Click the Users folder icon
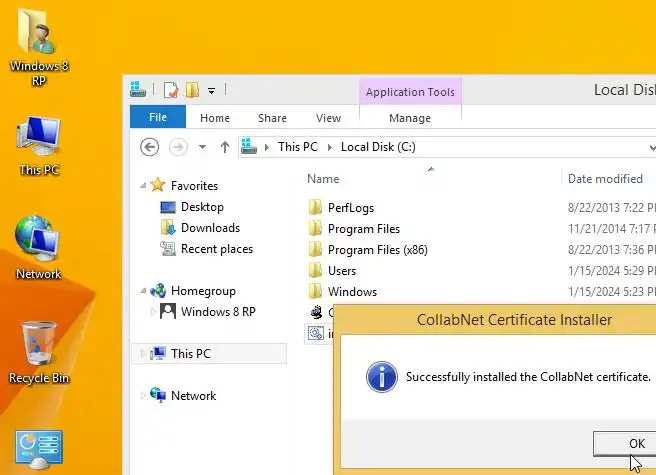 315,270
